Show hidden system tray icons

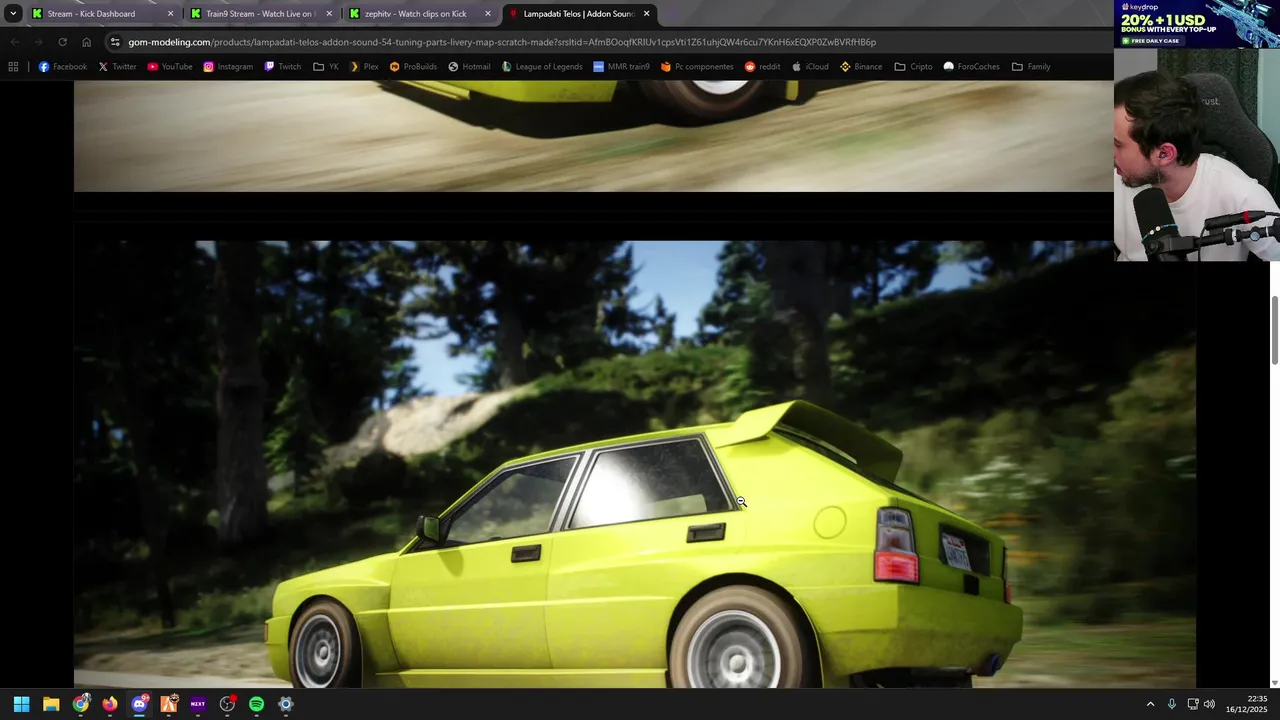pyautogui.click(x=1150, y=704)
